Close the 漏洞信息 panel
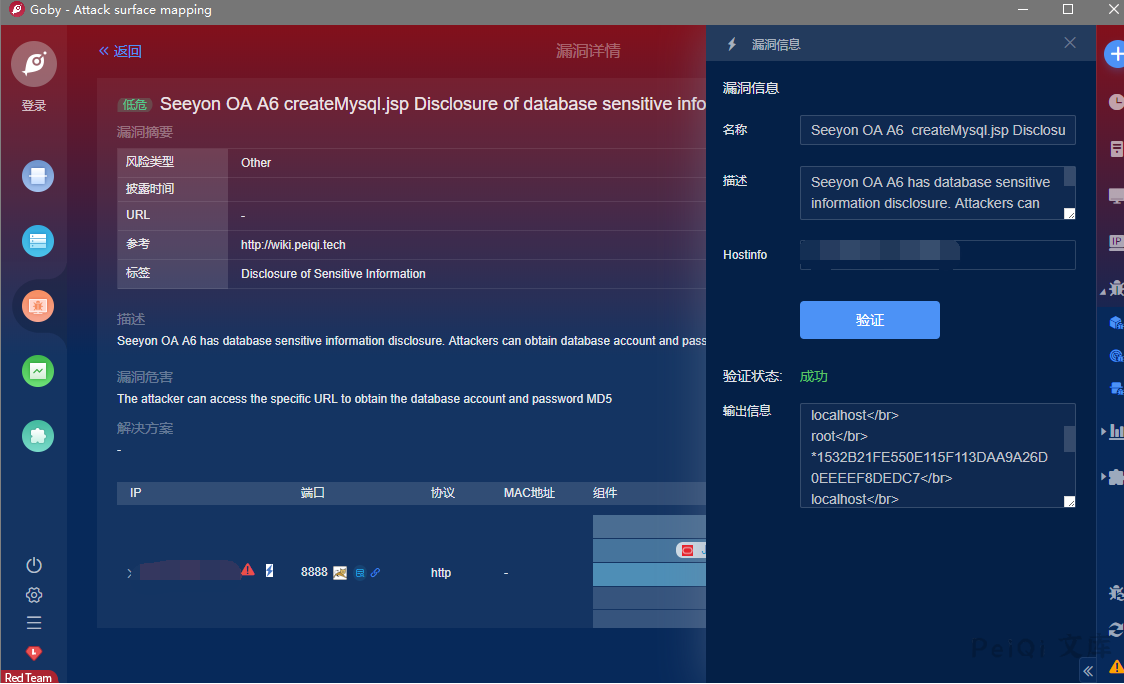Image resolution: width=1124 pixels, height=684 pixels. (x=1070, y=43)
